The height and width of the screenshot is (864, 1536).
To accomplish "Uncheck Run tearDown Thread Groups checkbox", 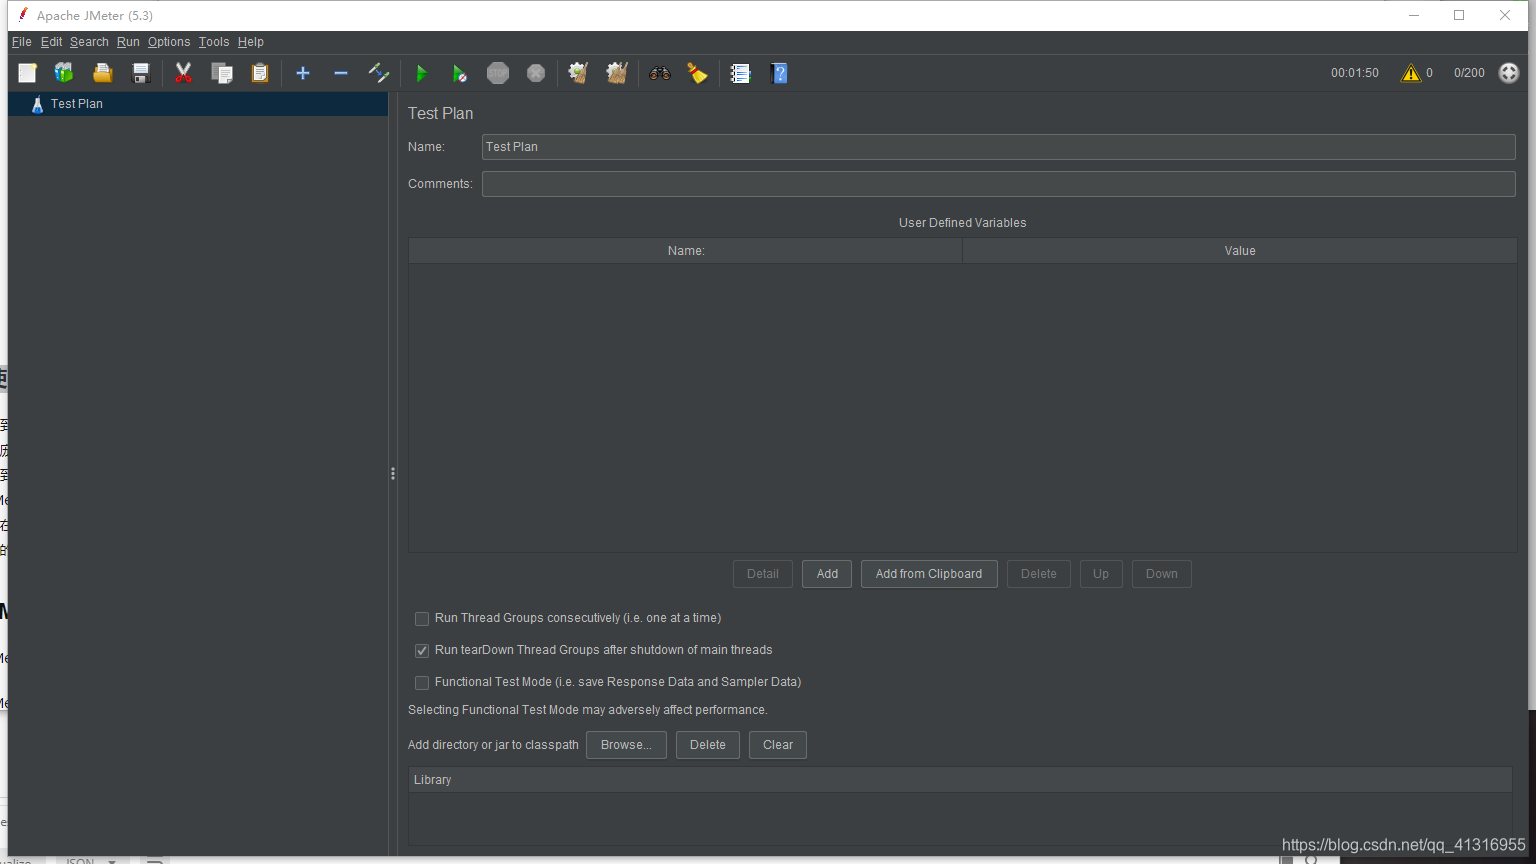I will pos(422,651).
